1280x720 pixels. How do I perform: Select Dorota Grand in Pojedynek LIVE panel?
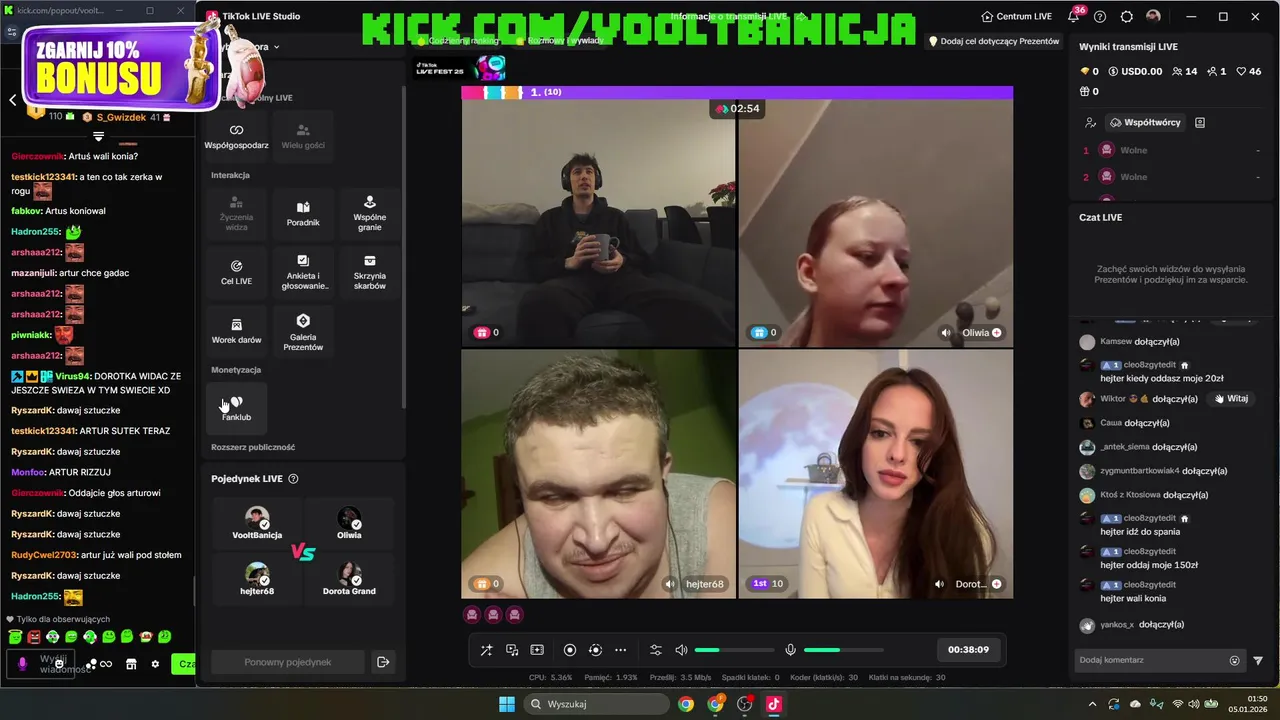(x=349, y=579)
